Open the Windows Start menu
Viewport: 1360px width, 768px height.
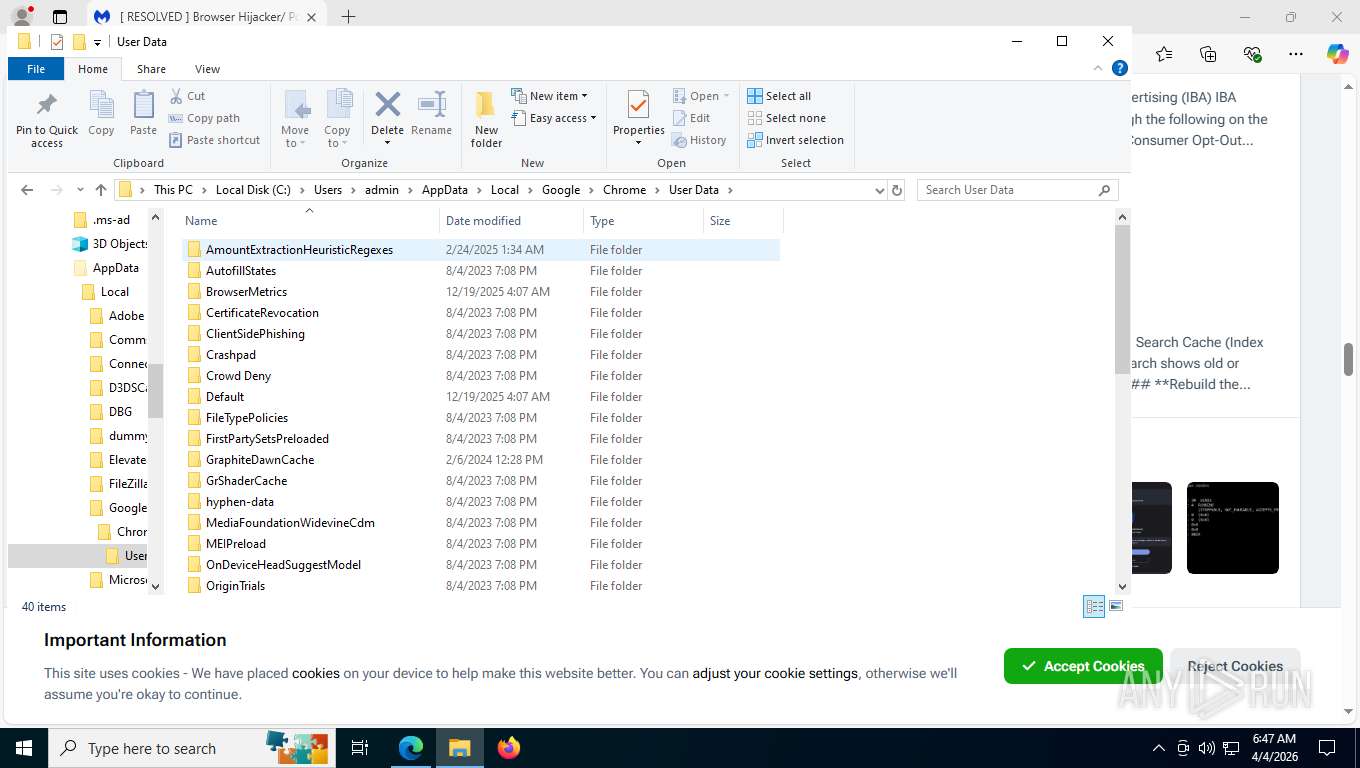[x=24, y=748]
